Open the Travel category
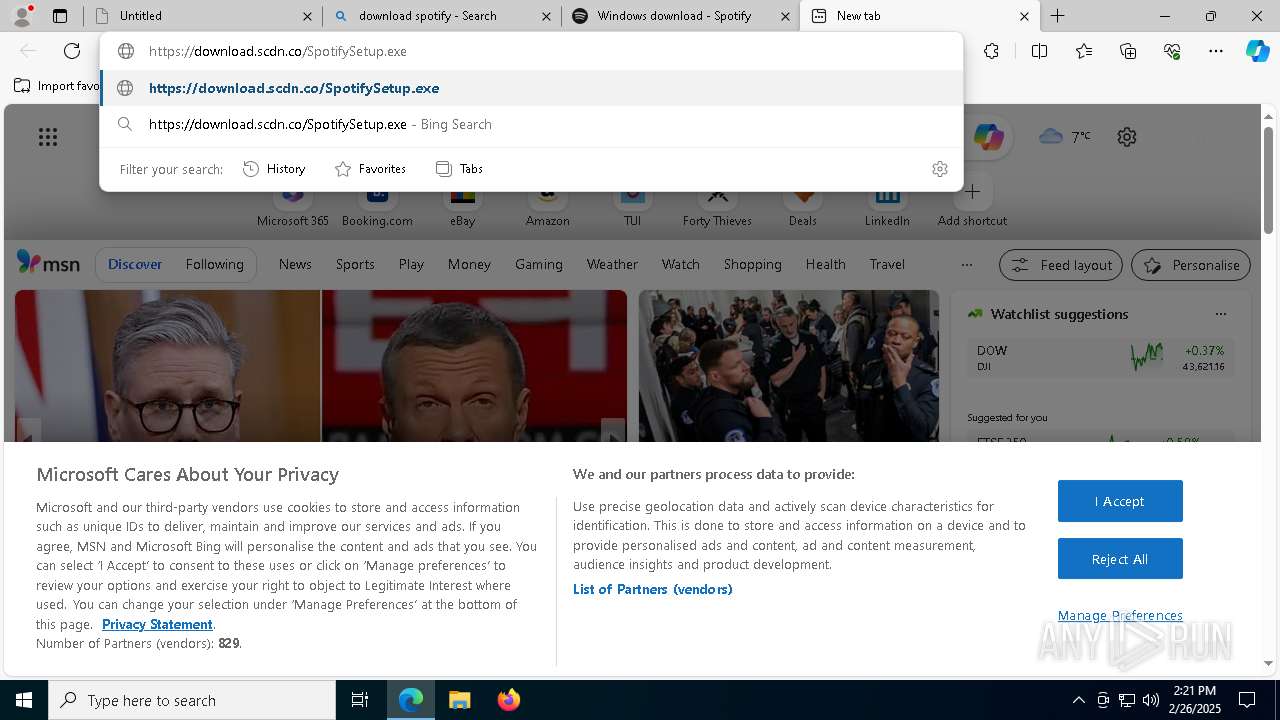Viewport: 1280px width, 720px height. point(887,264)
